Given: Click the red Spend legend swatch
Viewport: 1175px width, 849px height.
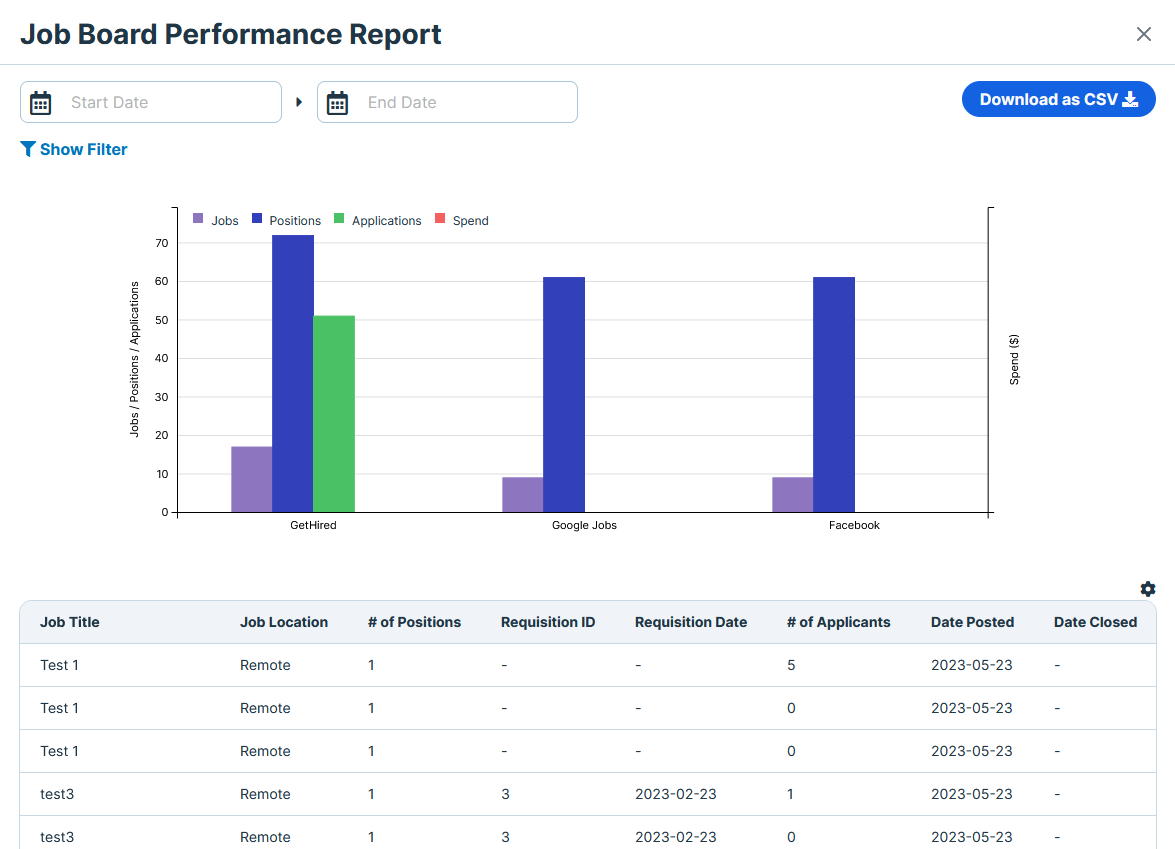Looking at the screenshot, I should (440, 219).
